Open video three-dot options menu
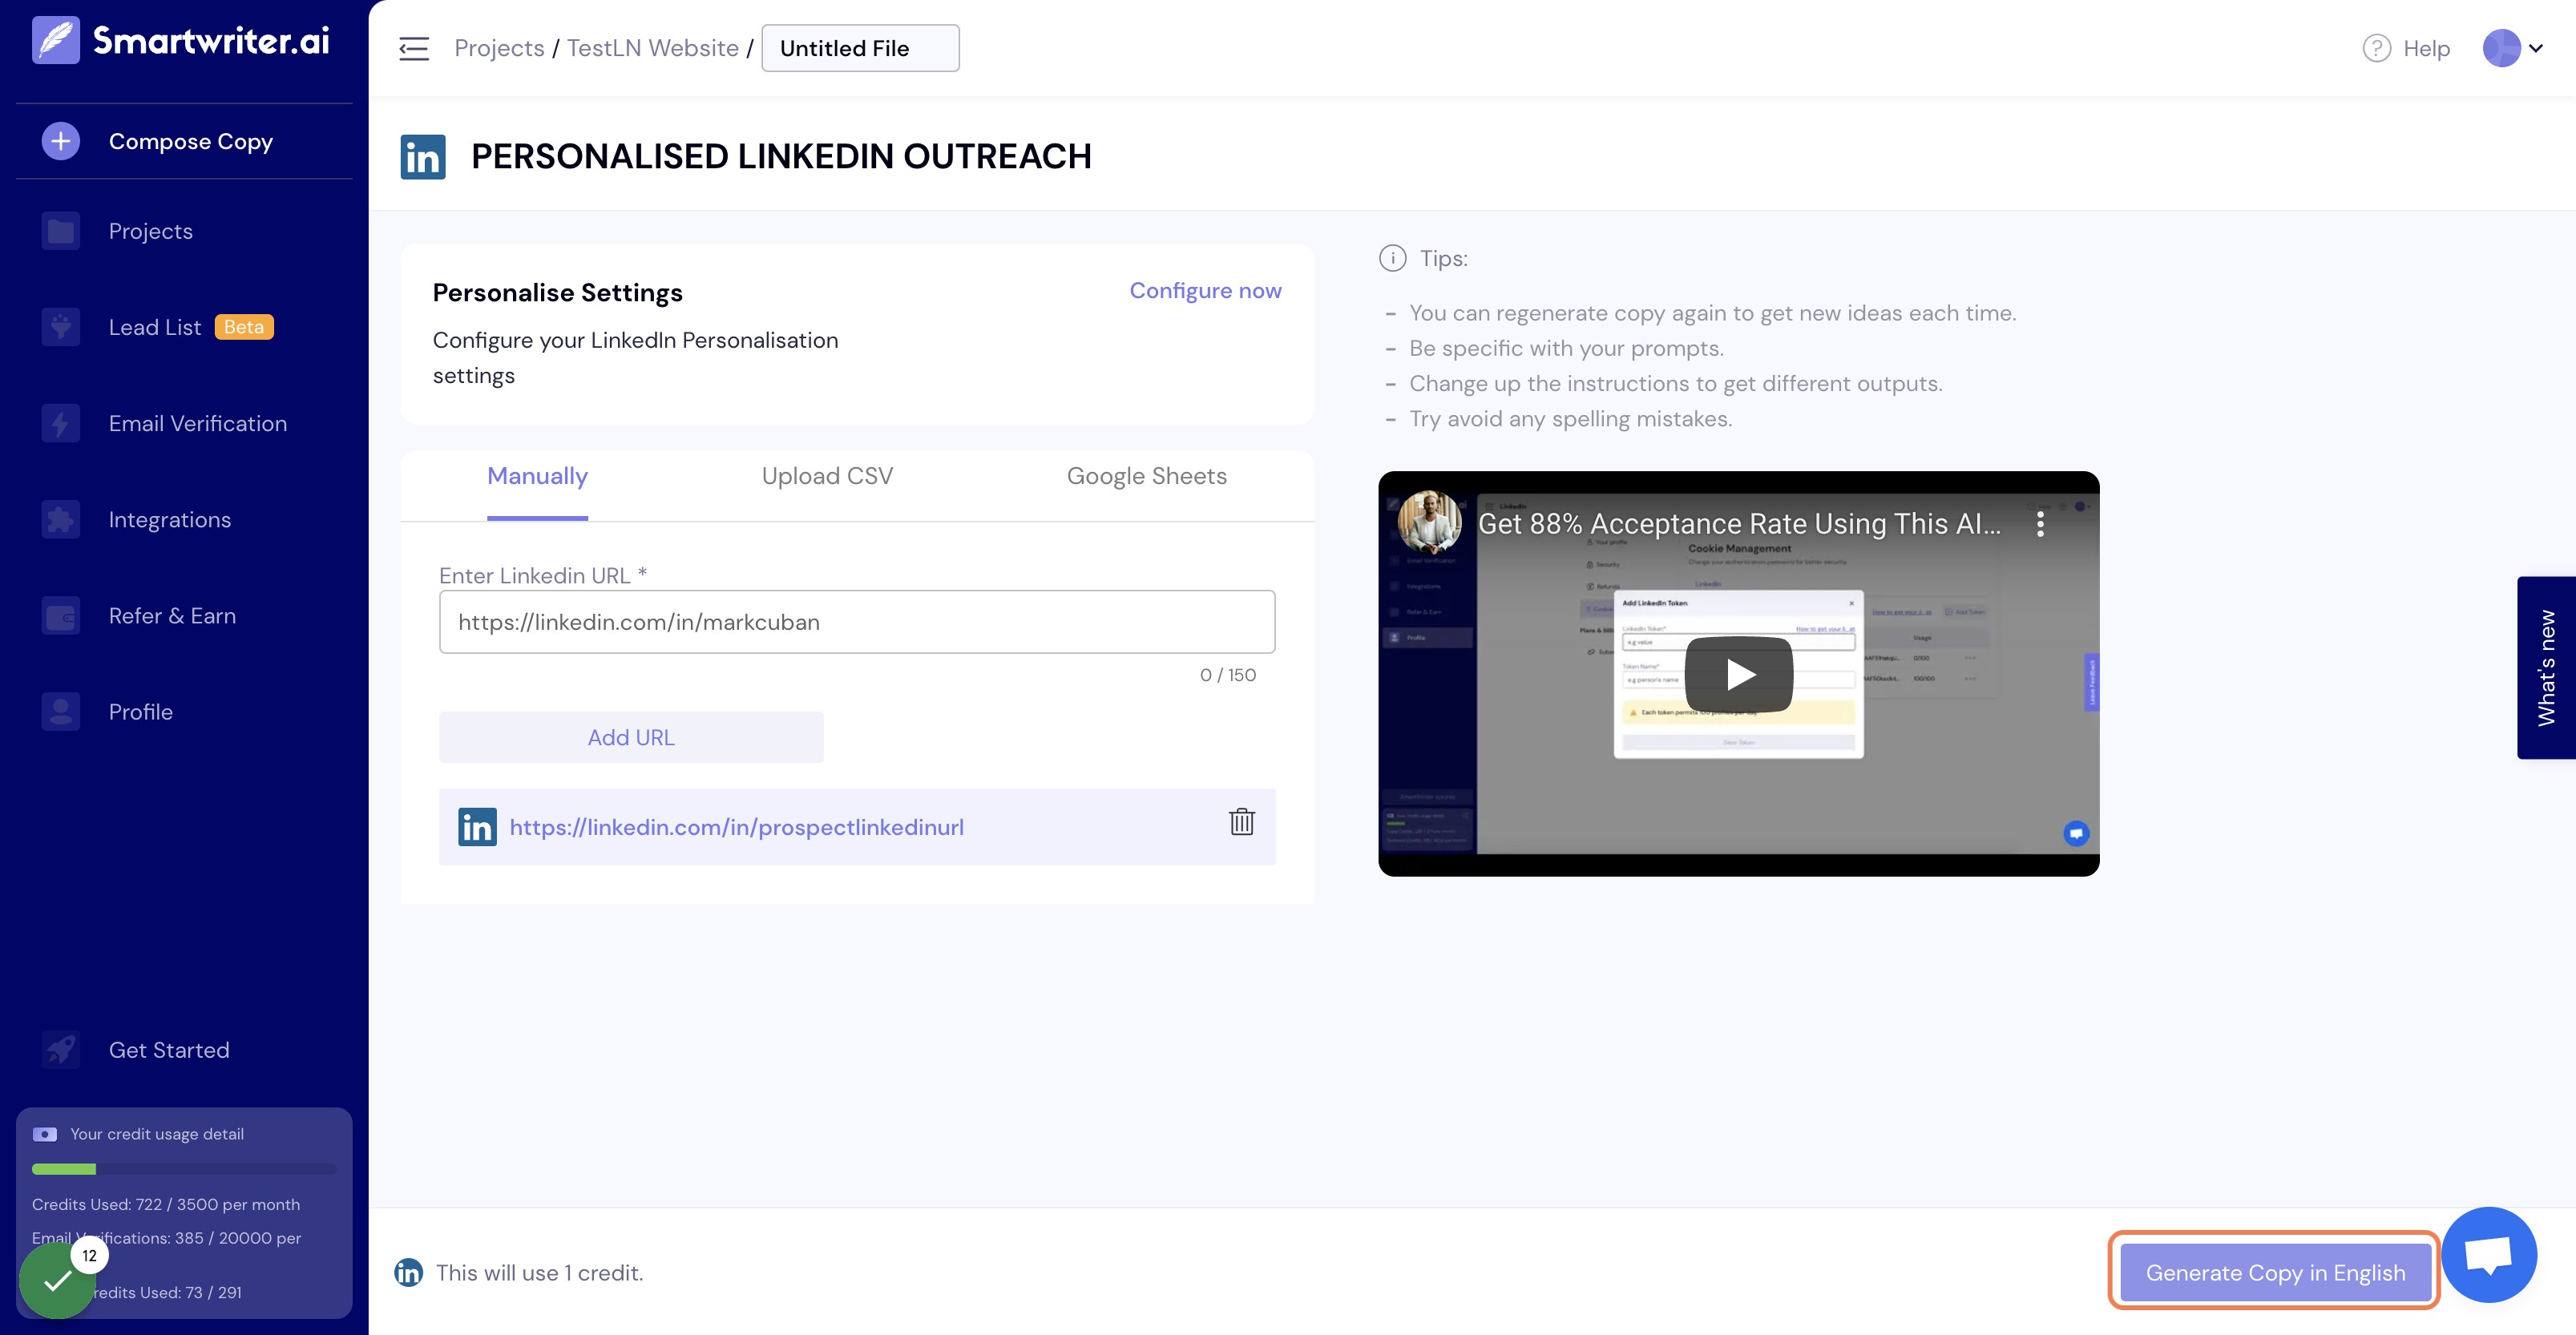The height and width of the screenshot is (1335, 2576). pyautogui.click(x=2040, y=524)
